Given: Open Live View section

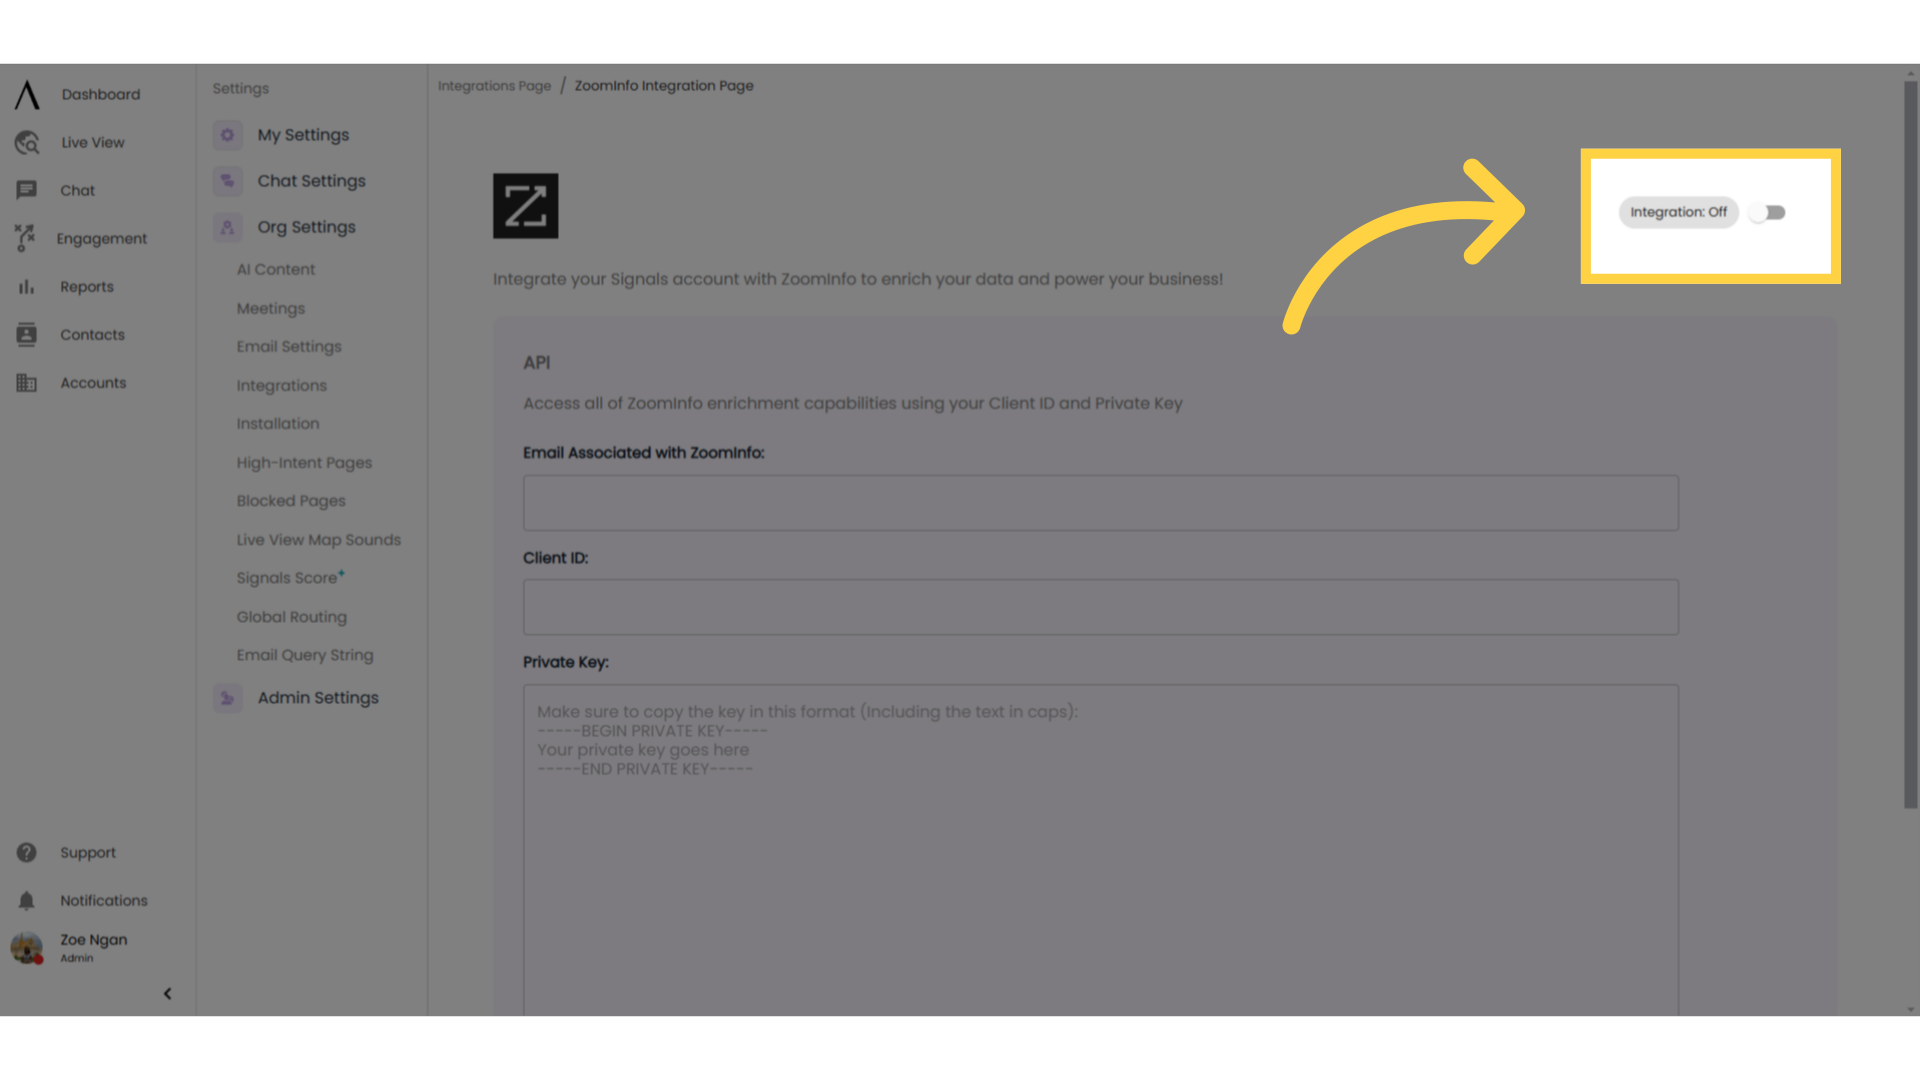Looking at the screenshot, I should (x=90, y=142).
